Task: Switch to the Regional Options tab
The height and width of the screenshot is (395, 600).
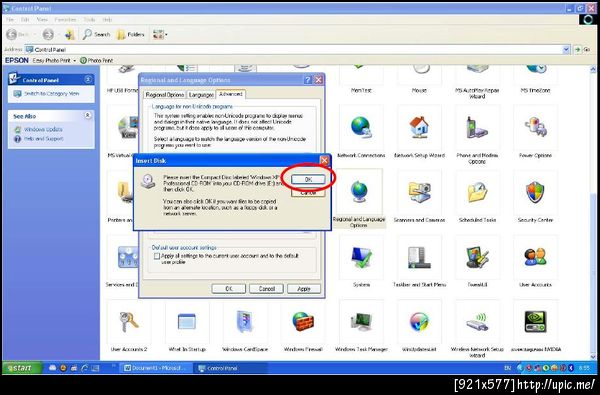Action: [165, 95]
